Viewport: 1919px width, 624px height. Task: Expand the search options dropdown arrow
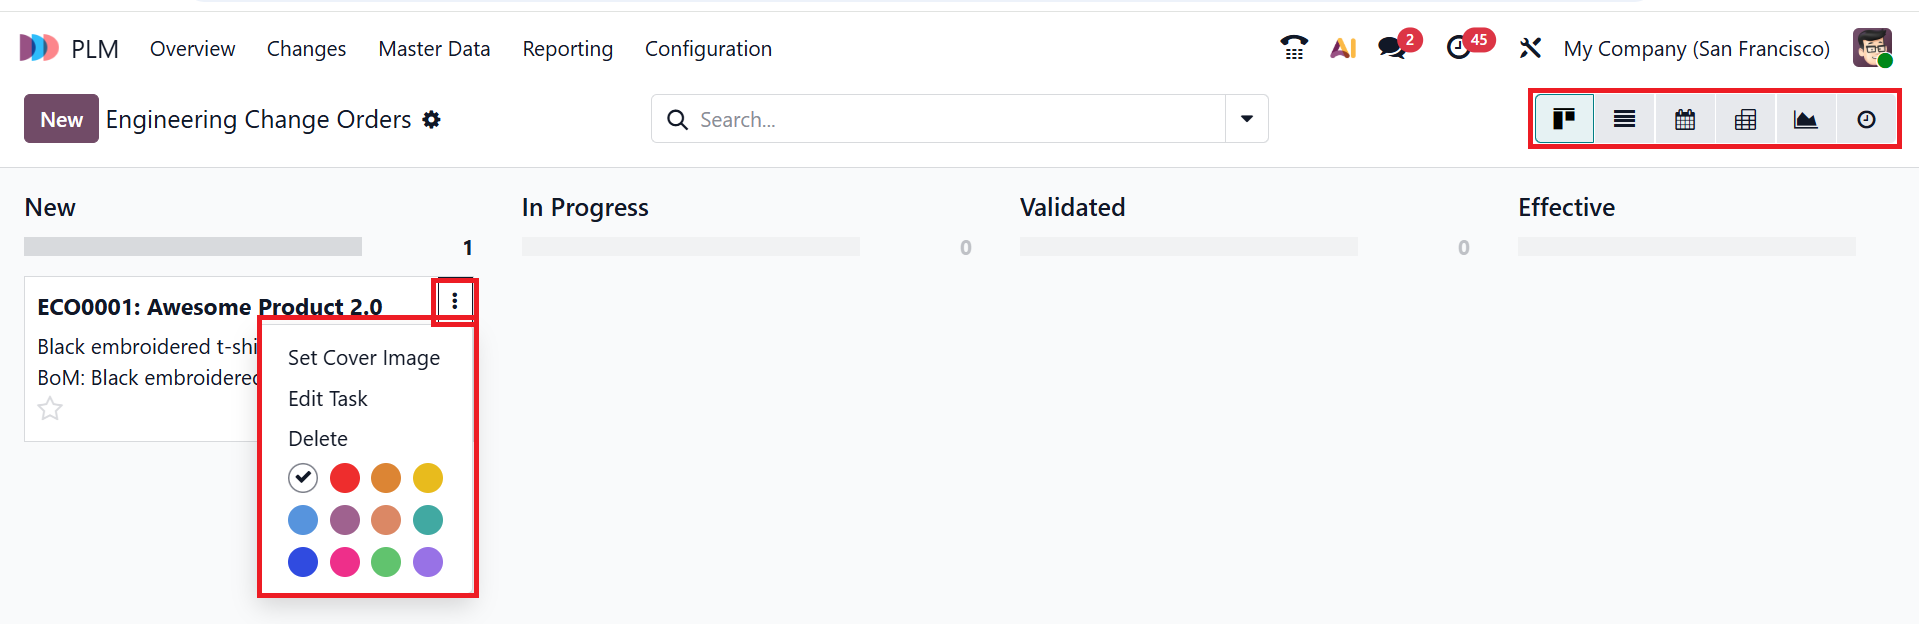pyautogui.click(x=1247, y=119)
